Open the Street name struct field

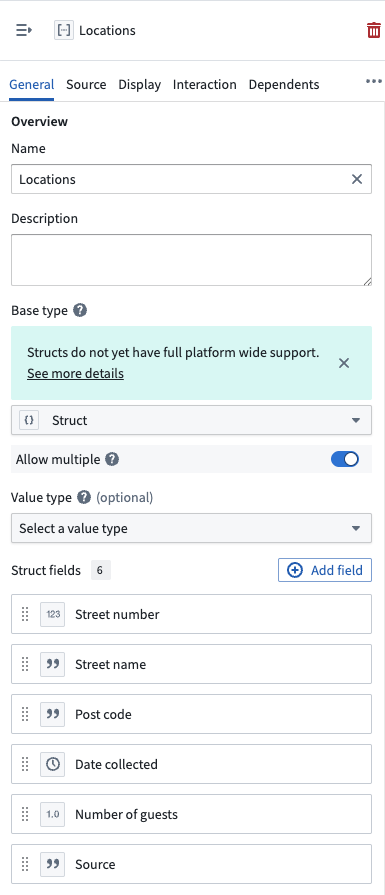pyautogui.click(x=191, y=664)
